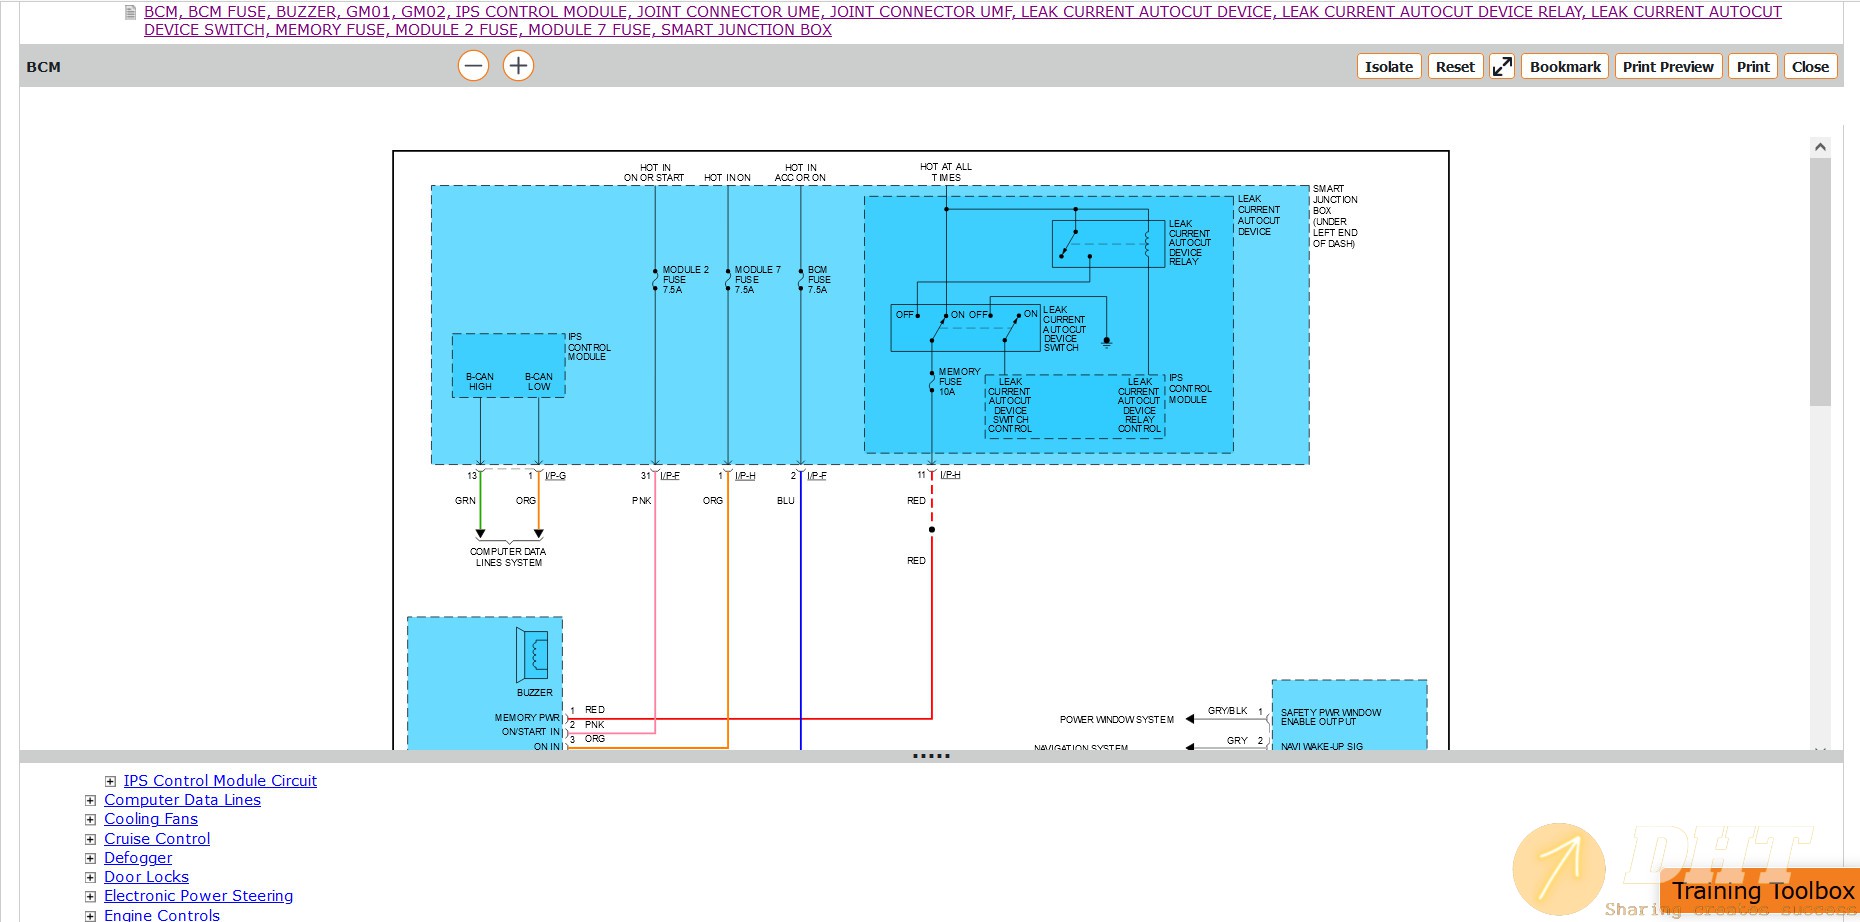Zoom out with the minus icon

(473, 66)
